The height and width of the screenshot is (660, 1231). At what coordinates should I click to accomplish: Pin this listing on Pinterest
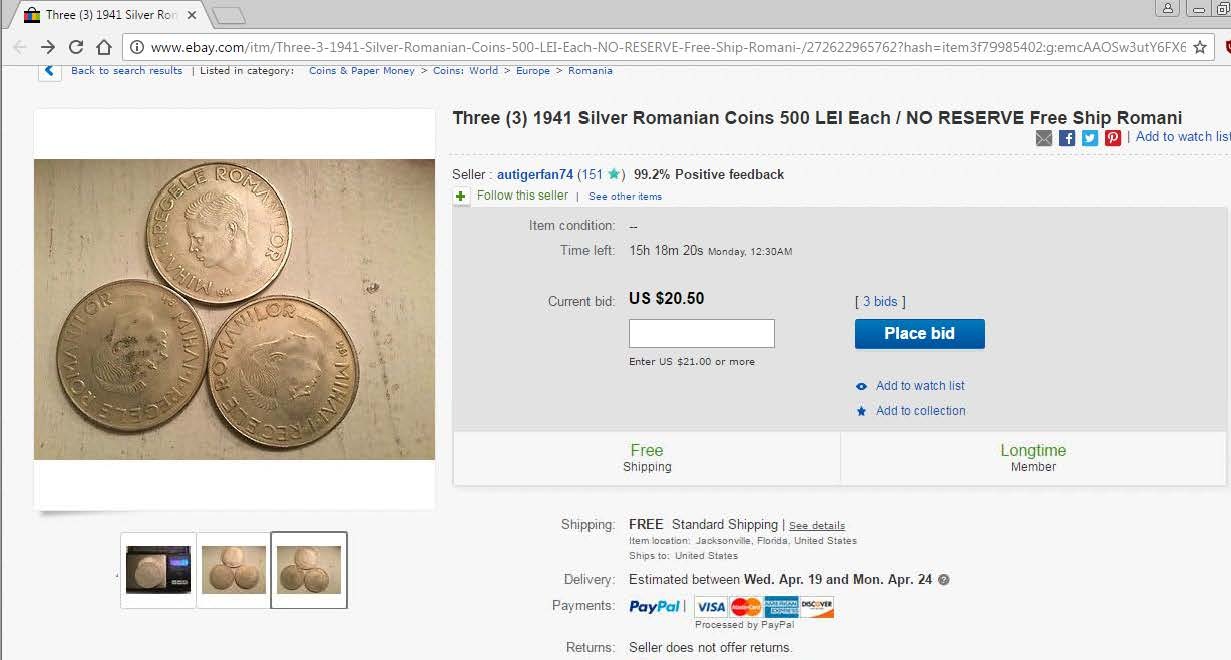coord(1113,138)
